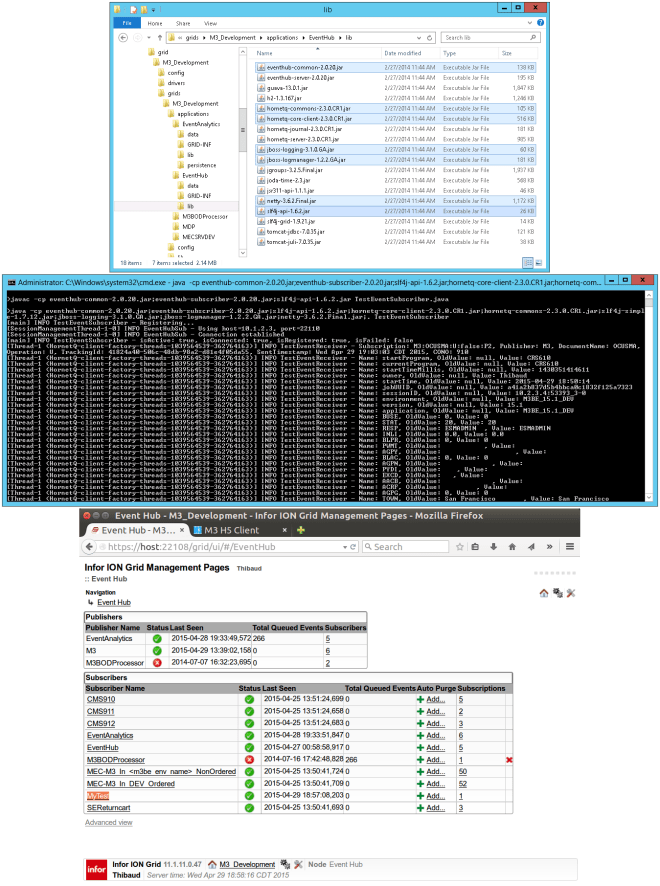Open address bar history dropdown in Explorer
Screen dimensions: 660x886
click(419, 38)
